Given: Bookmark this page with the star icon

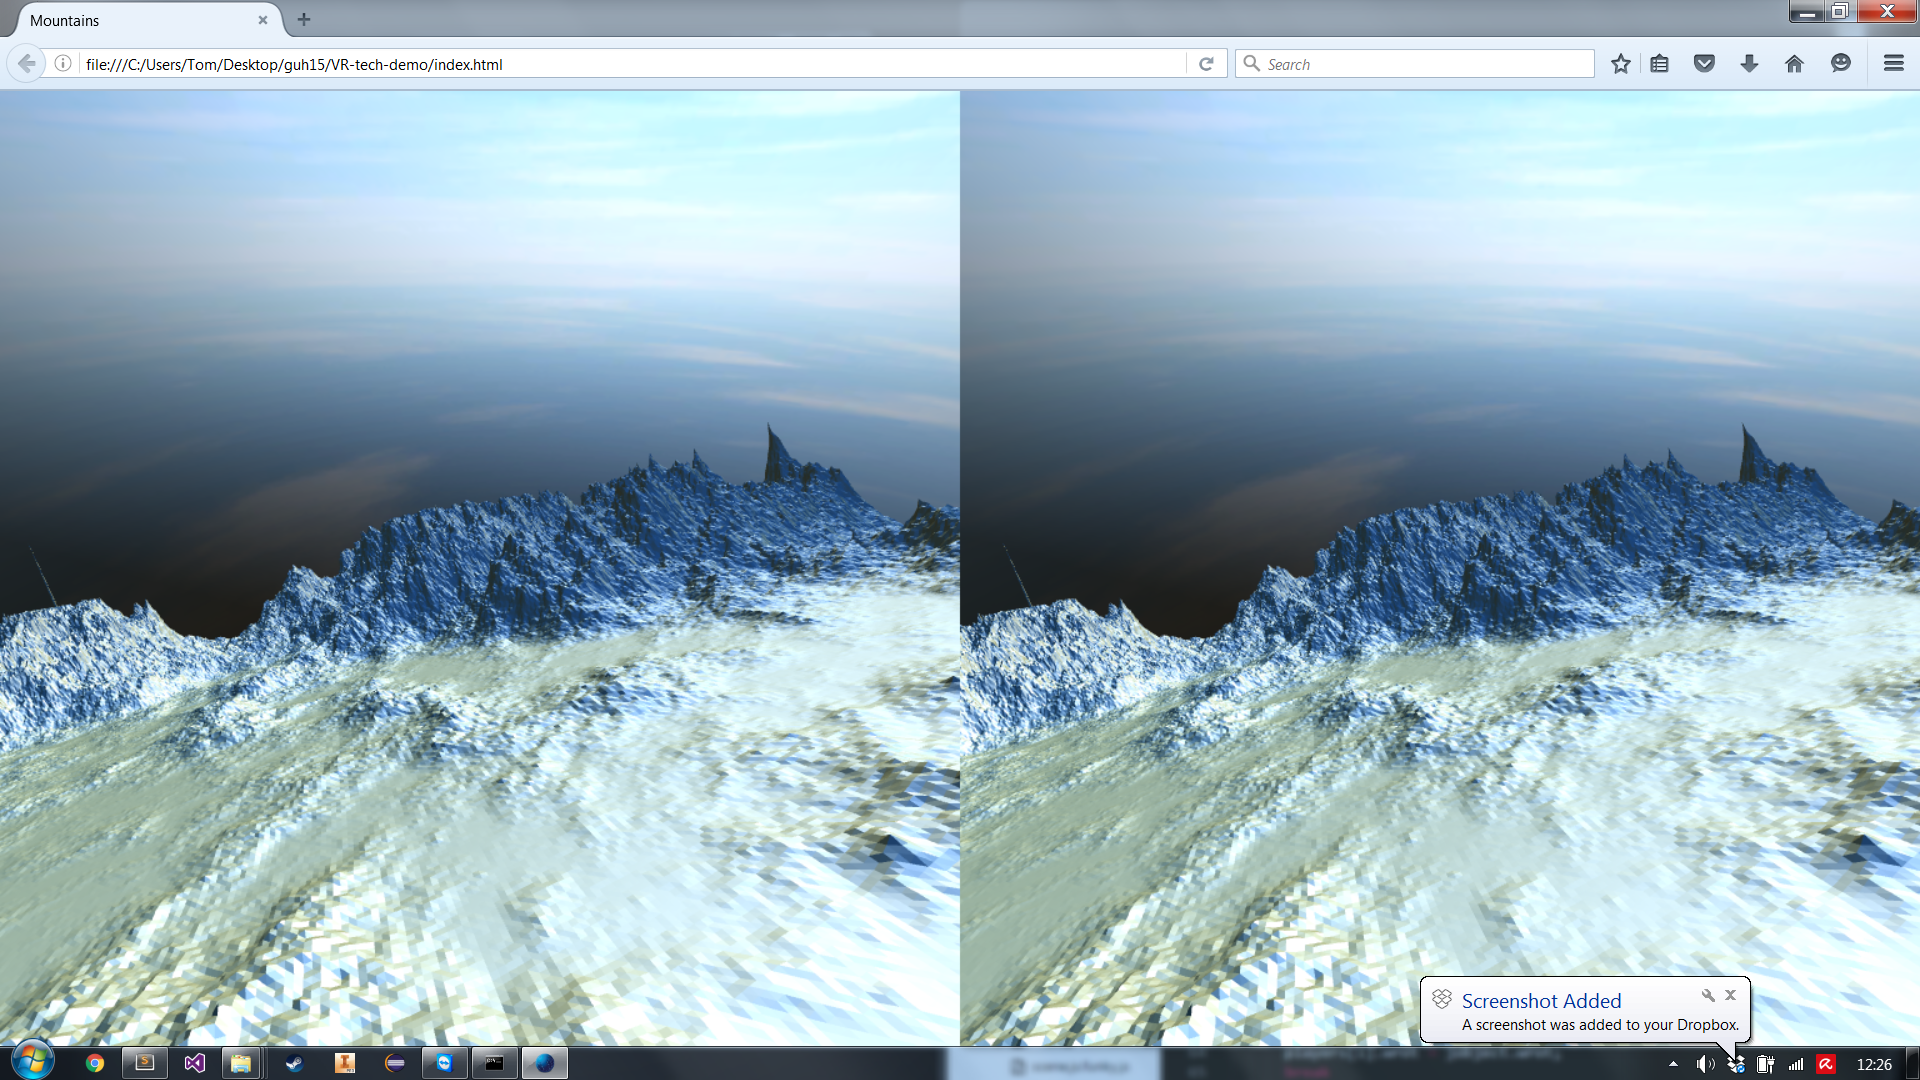Looking at the screenshot, I should coord(1620,64).
